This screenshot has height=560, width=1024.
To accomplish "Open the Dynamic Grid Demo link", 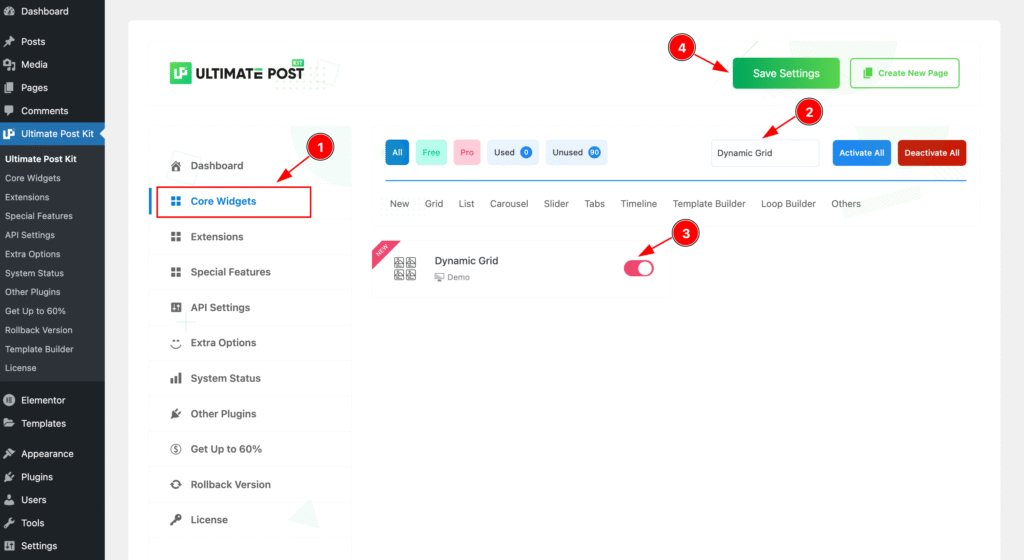I will tap(458, 277).
